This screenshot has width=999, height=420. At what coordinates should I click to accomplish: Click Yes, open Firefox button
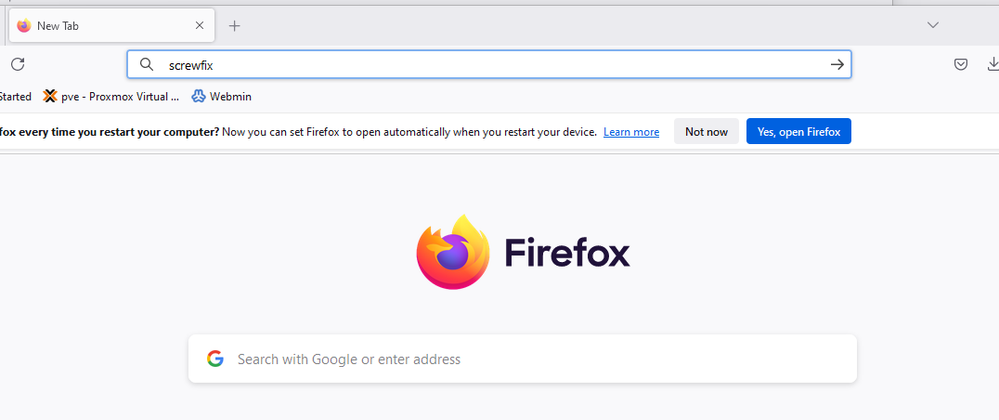tap(798, 132)
